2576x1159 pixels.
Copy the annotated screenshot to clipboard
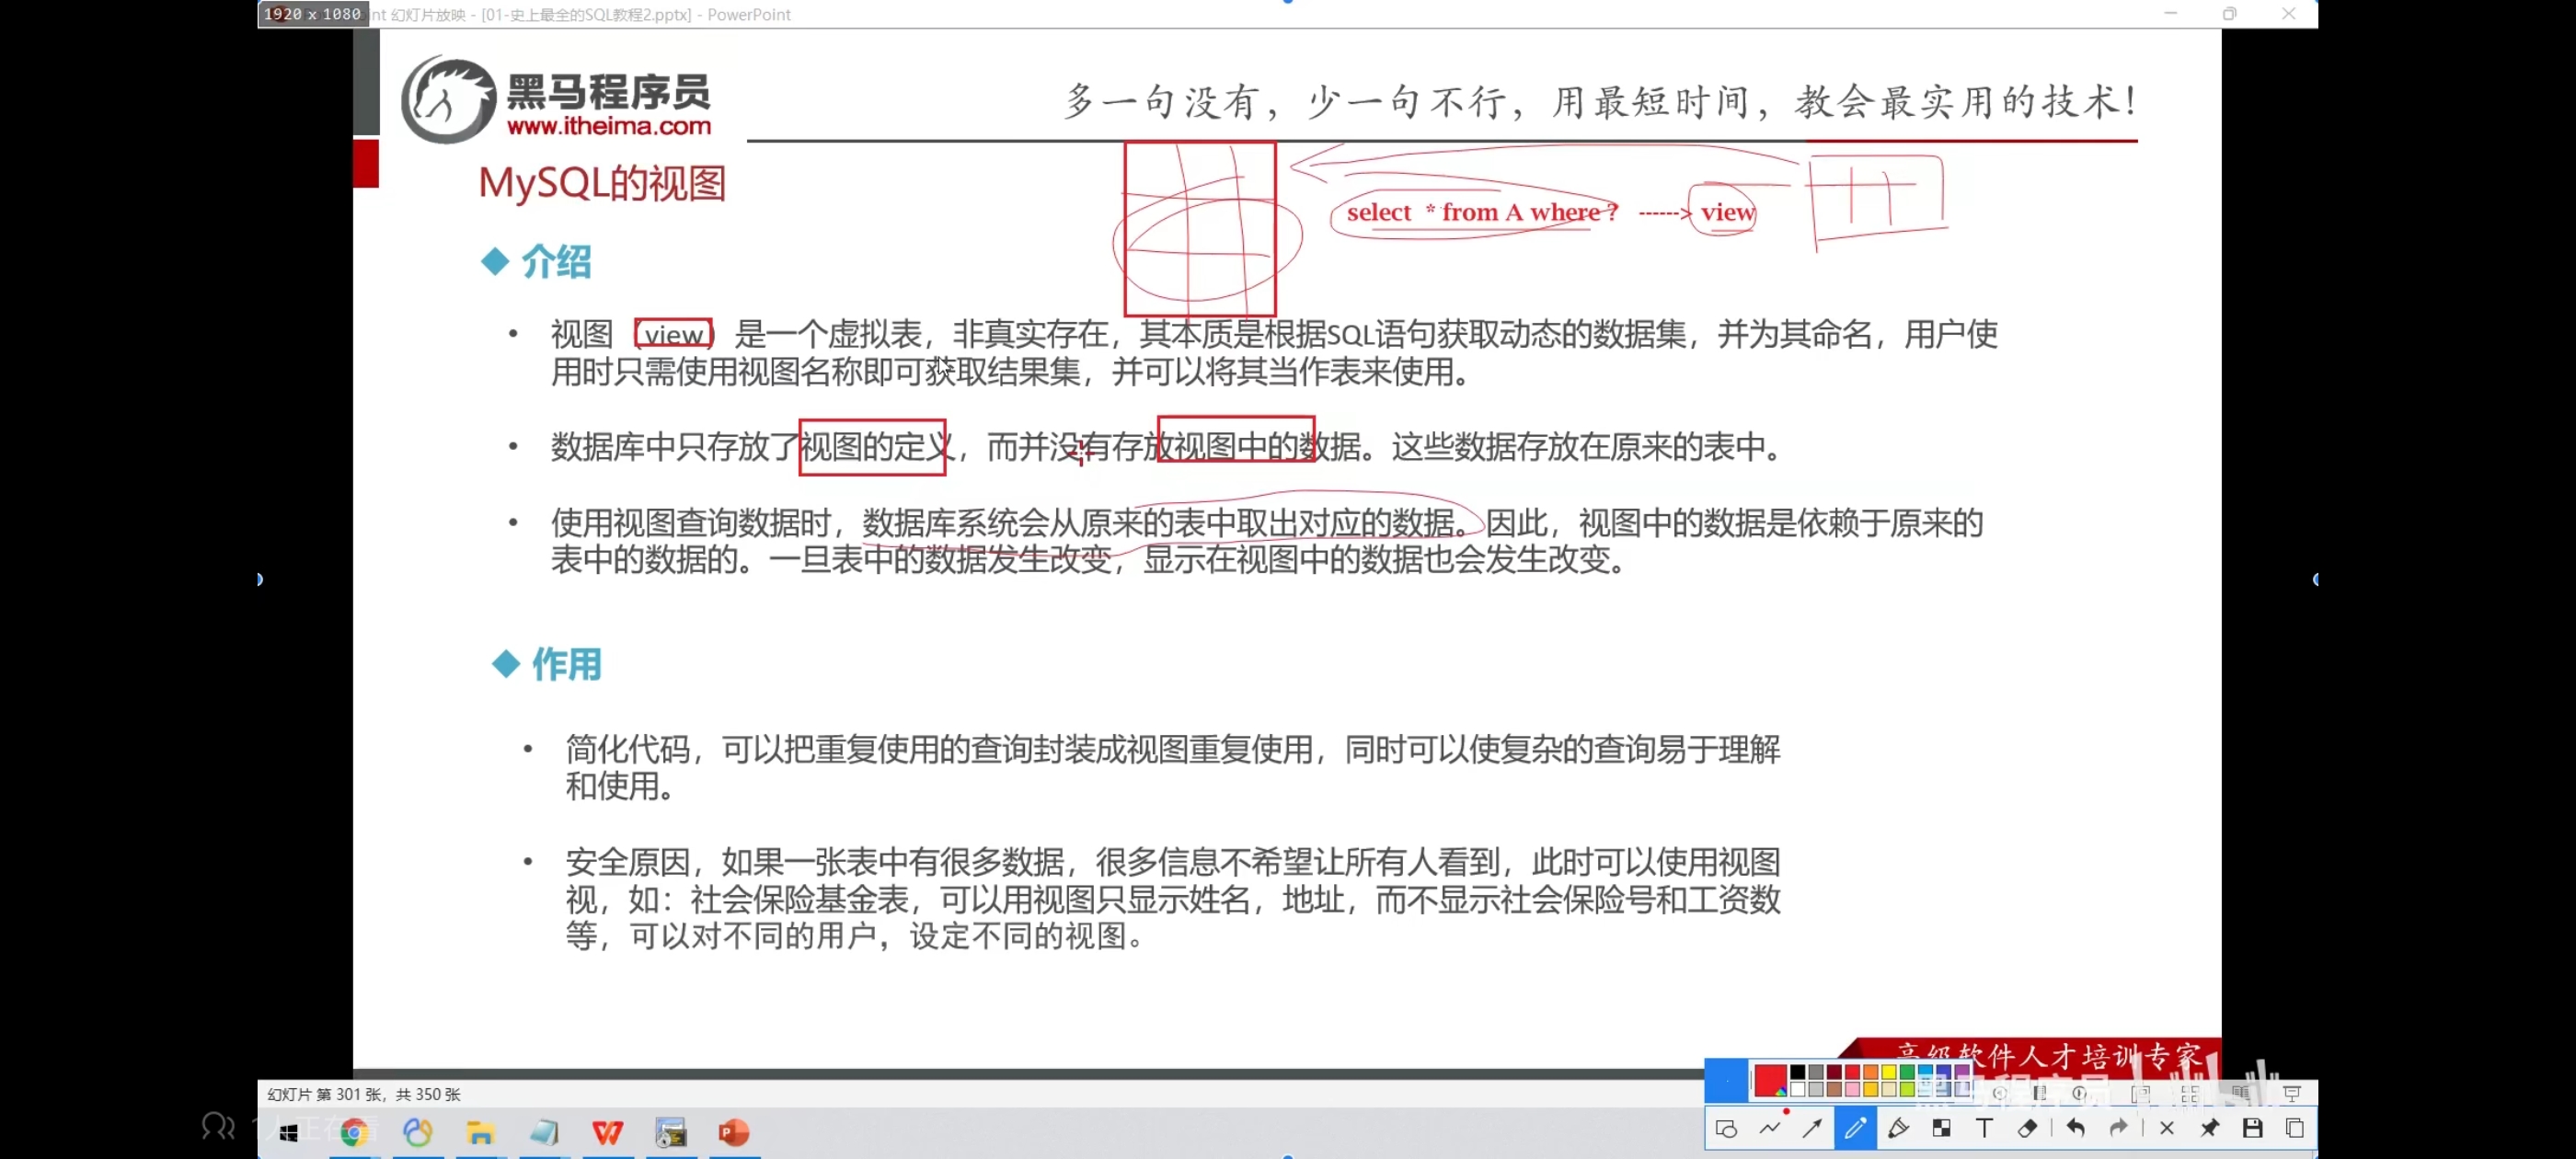pos(2295,1128)
